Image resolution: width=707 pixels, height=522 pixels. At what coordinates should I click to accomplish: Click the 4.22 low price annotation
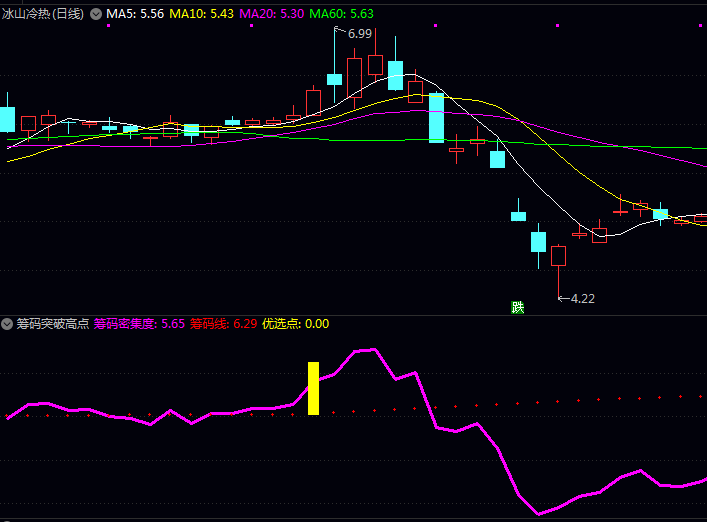583,299
